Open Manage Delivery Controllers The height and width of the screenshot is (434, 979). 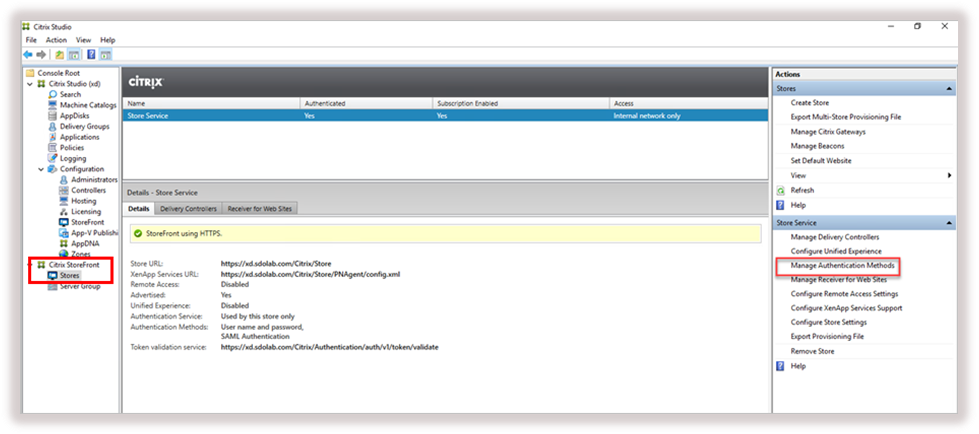[835, 237]
